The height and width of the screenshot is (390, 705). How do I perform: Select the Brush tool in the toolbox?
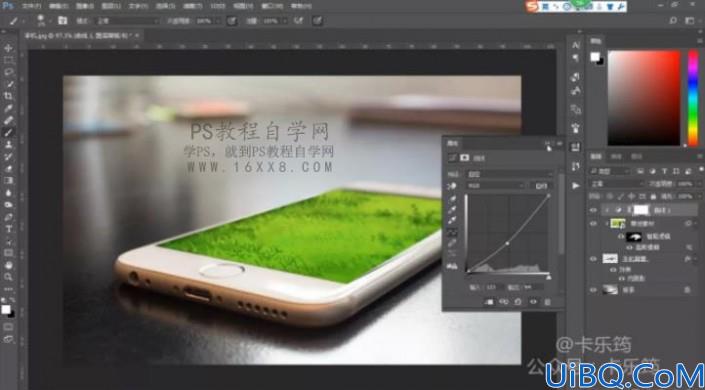pos(9,132)
